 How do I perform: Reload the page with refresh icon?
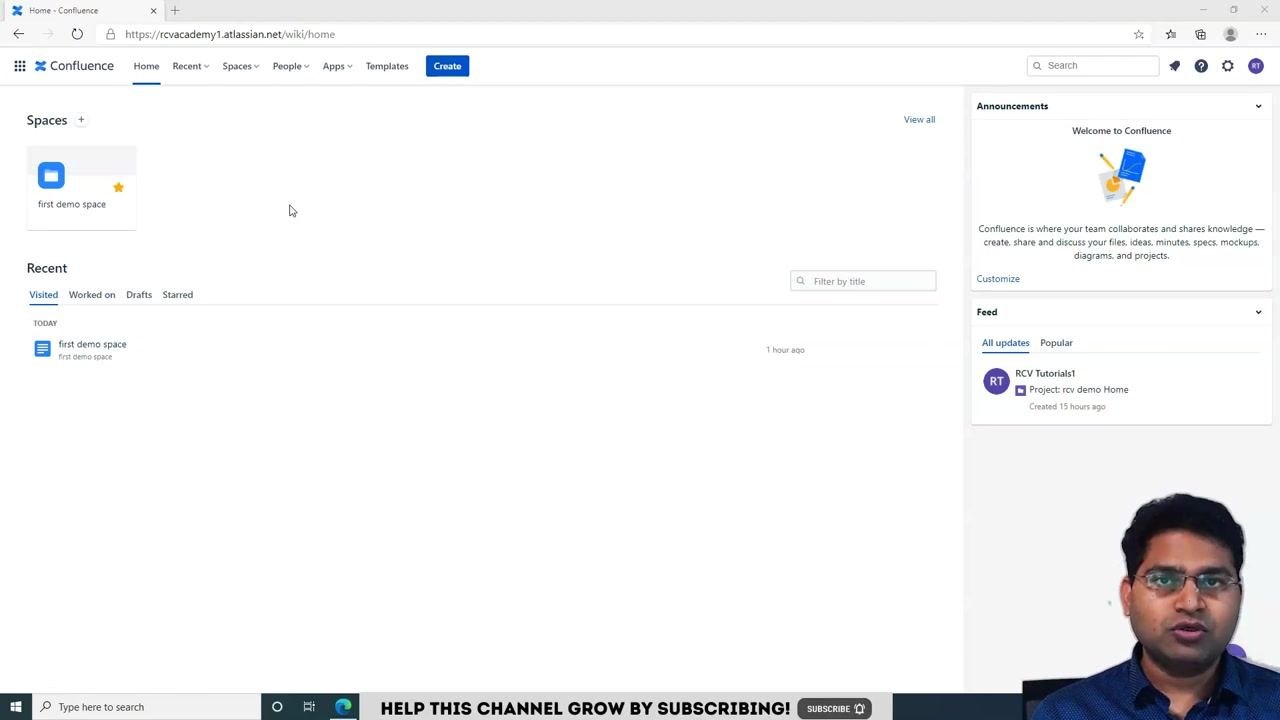click(77, 34)
